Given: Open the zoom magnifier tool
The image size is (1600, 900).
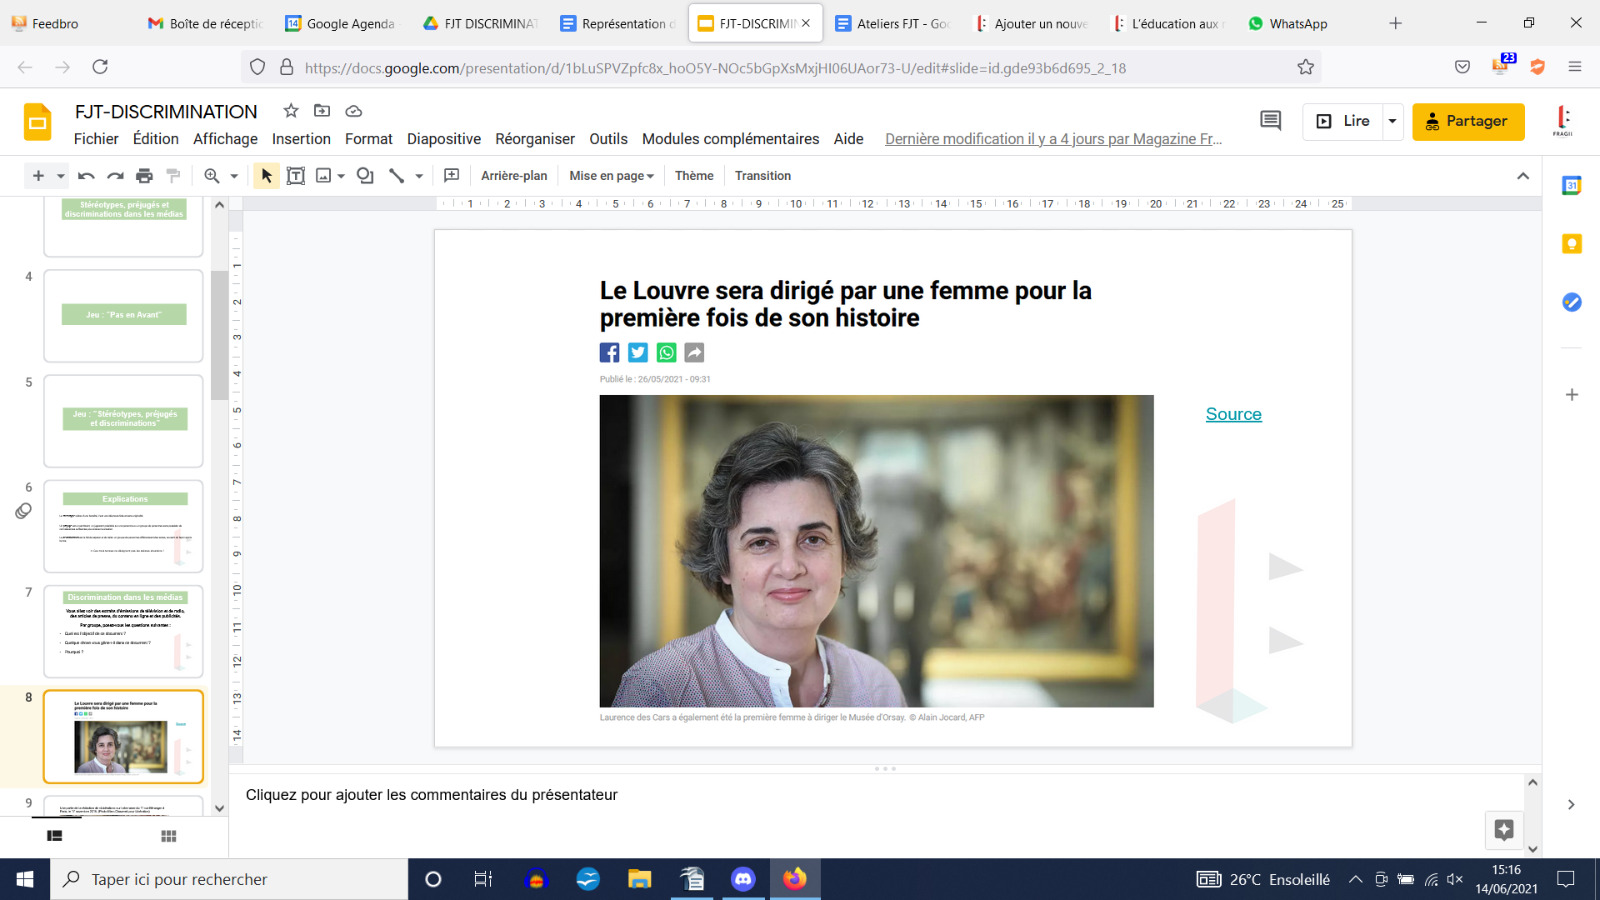Looking at the screenshot, I should [212, 176].
